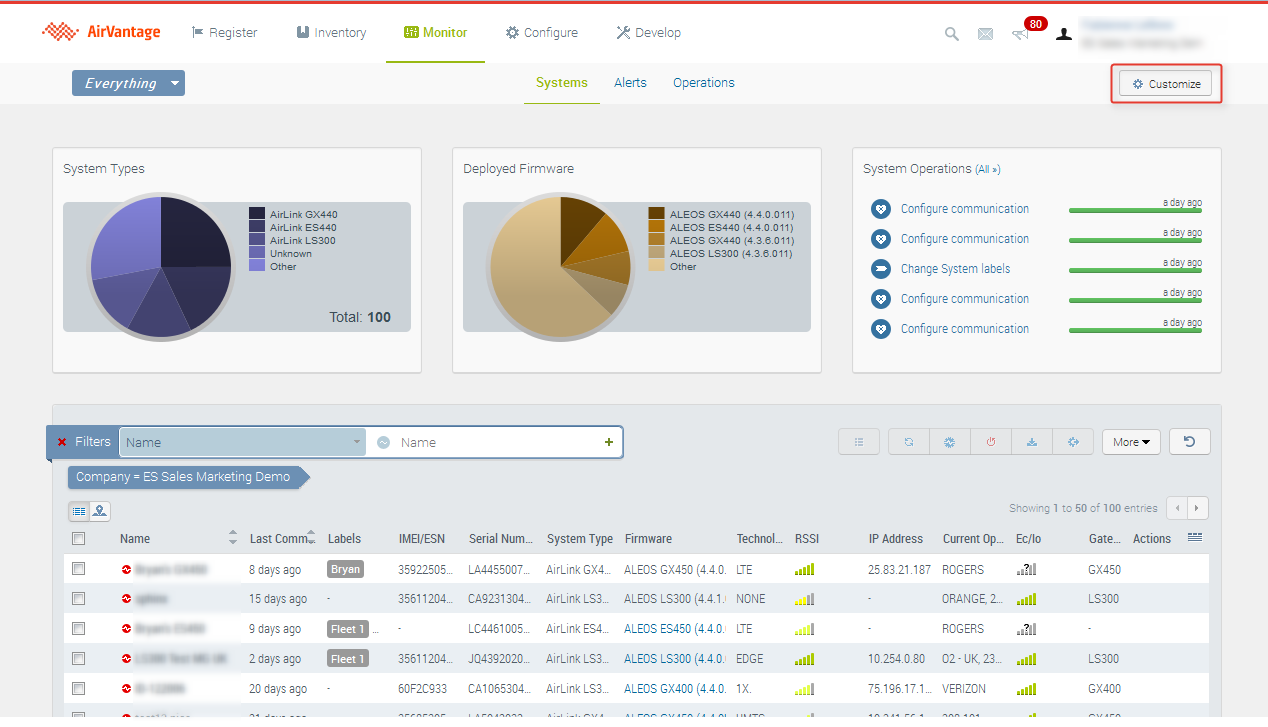This screenshot has width=1268, height=727.
Task: Go to previous page arrow
Action: tap(1177, 508)
